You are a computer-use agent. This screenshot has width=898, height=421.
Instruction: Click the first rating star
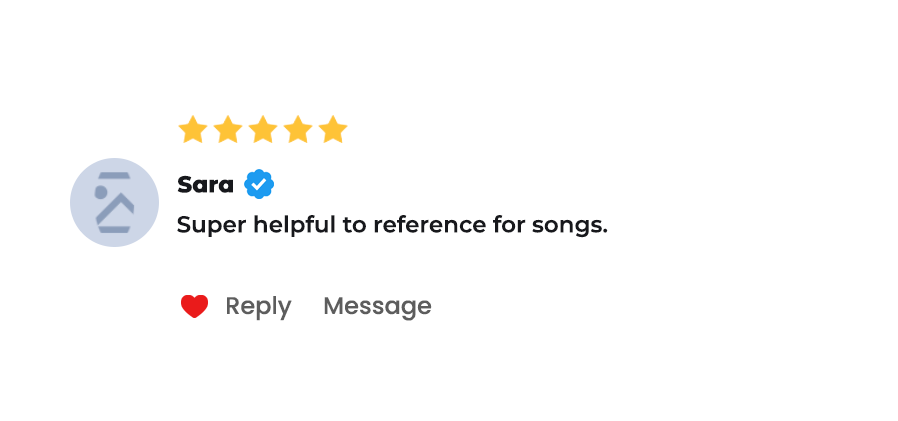click(192, 130)
